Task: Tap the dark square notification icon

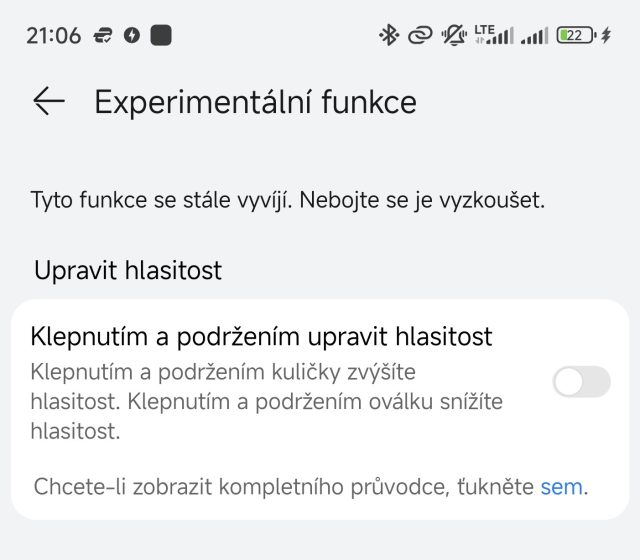Action: 160,36
